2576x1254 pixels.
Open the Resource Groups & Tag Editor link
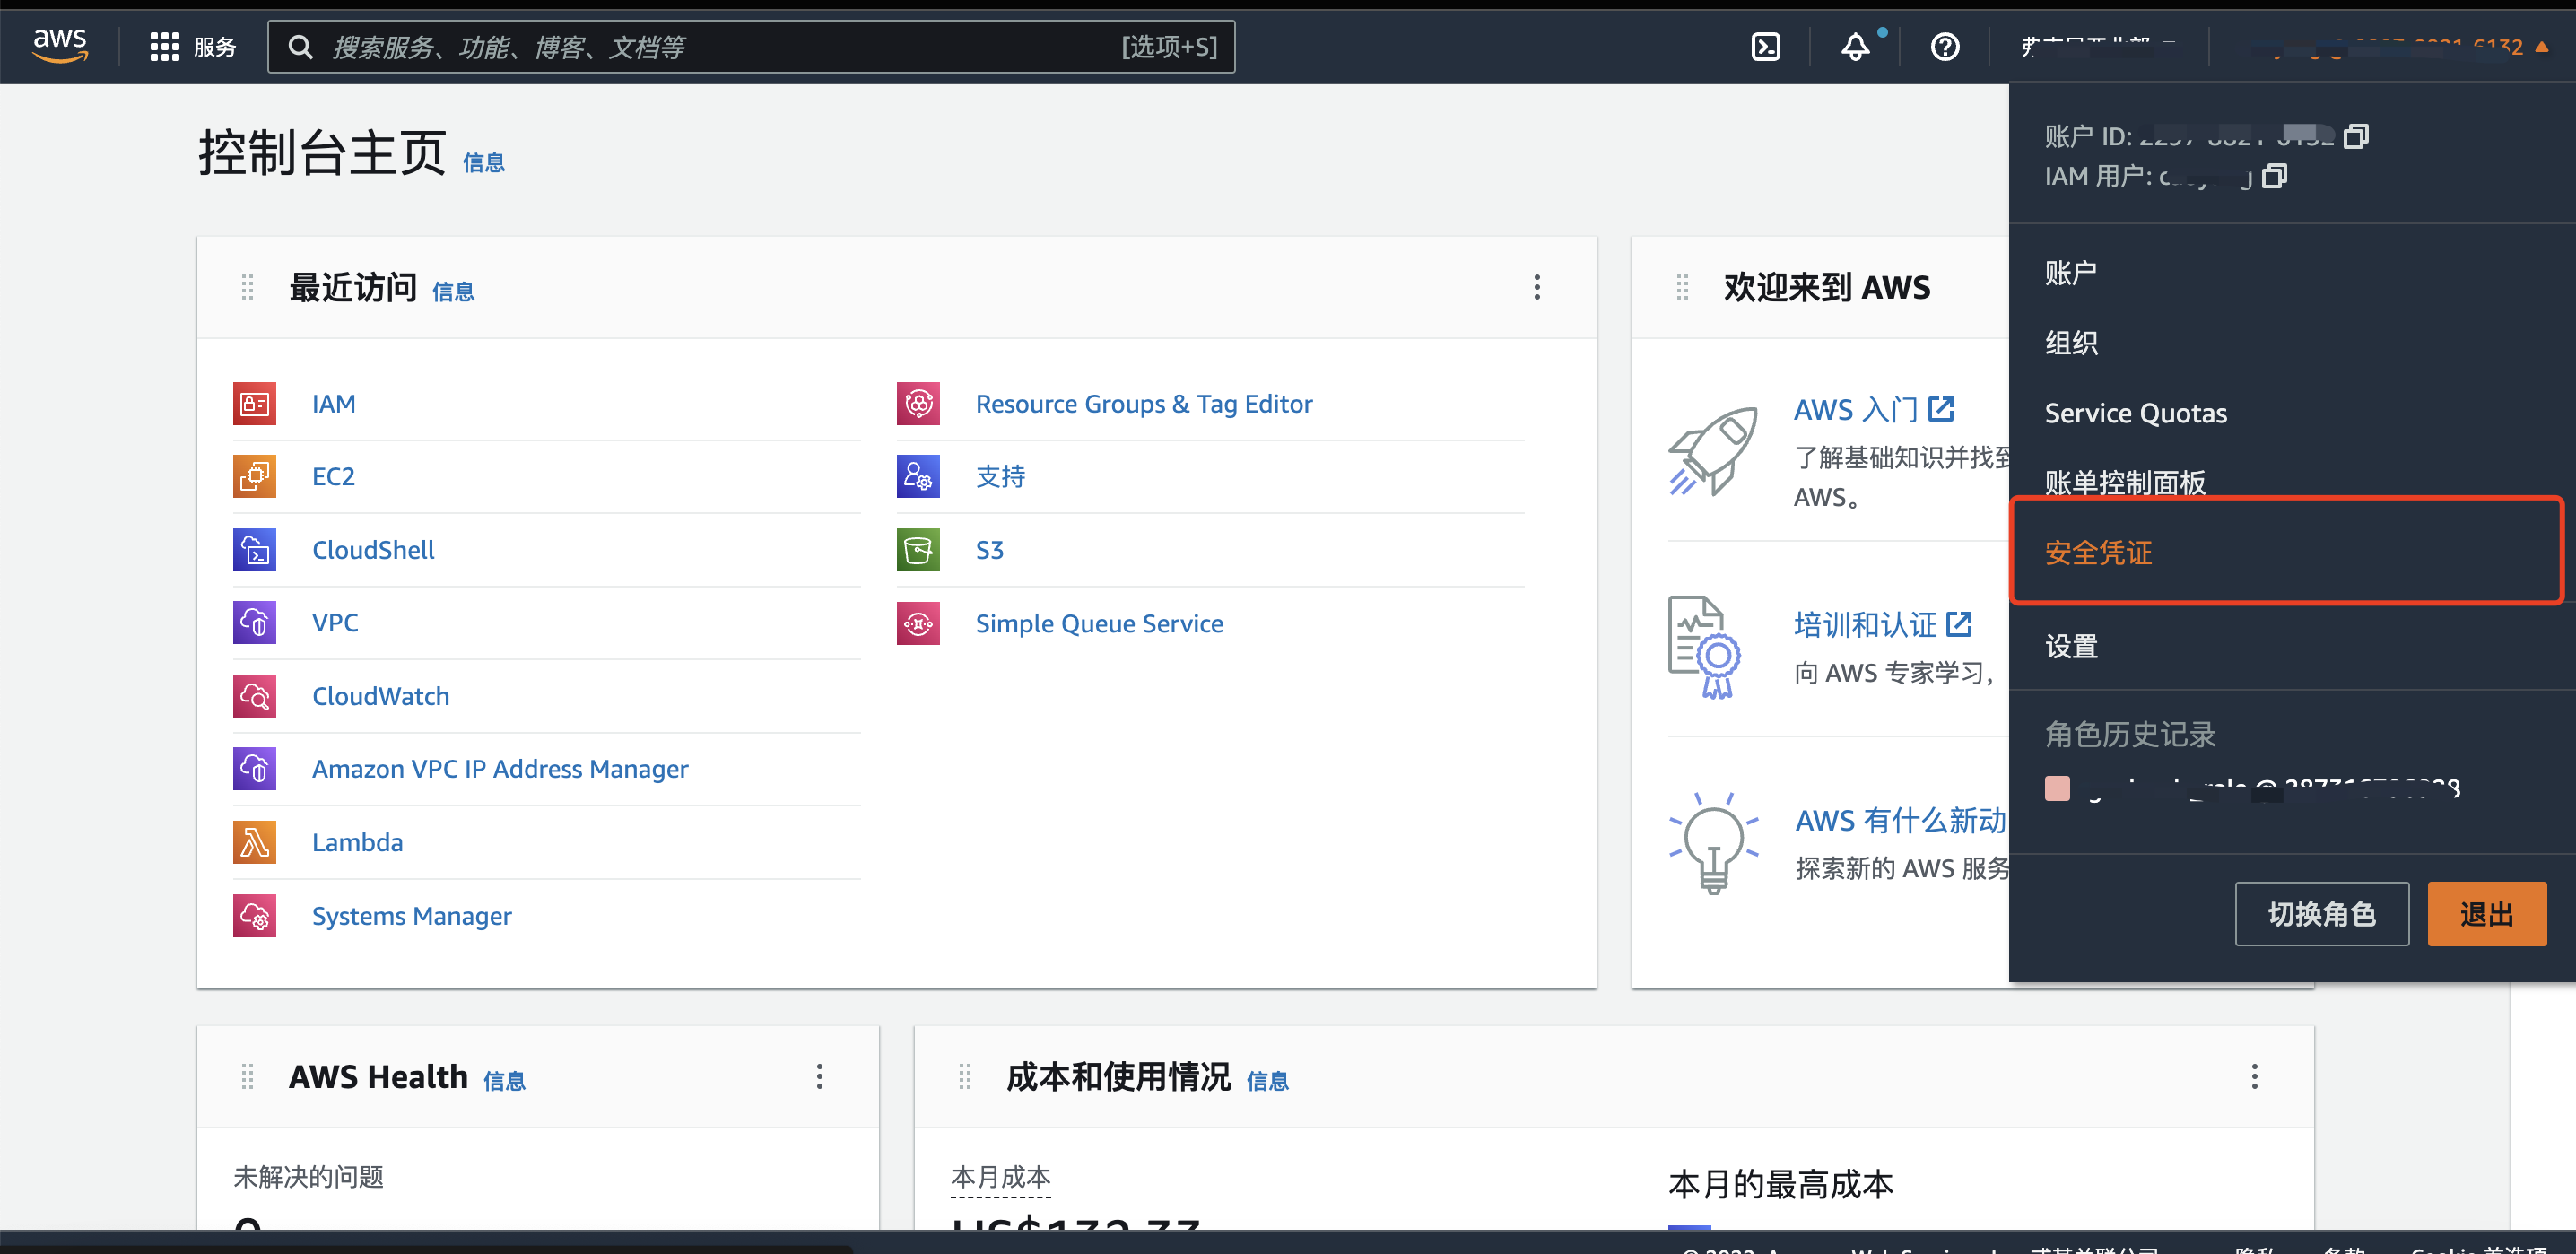pos(1143,404)
